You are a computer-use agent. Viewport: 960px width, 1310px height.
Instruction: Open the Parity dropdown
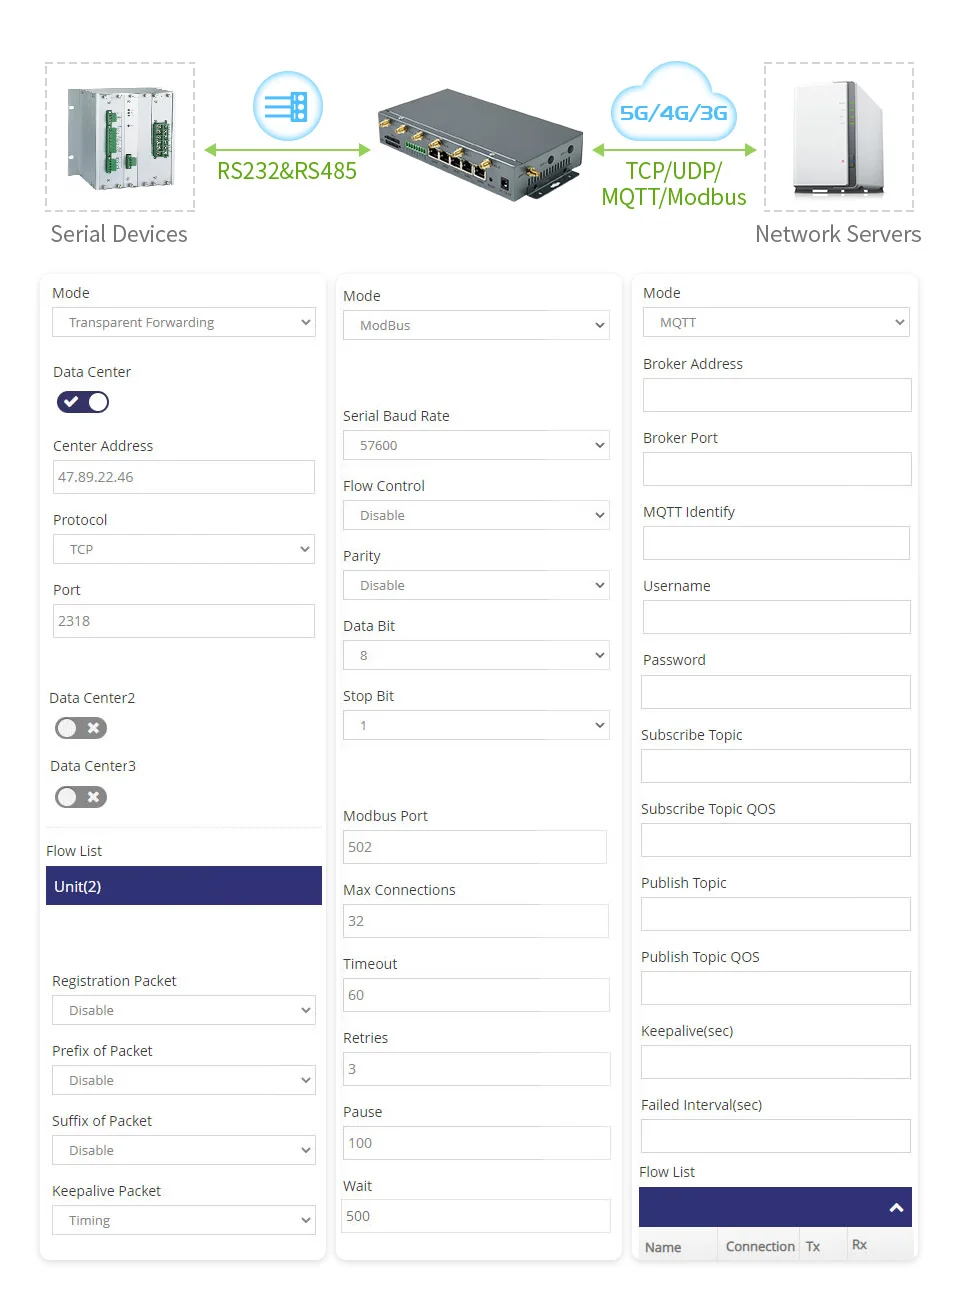coord(476,585)
